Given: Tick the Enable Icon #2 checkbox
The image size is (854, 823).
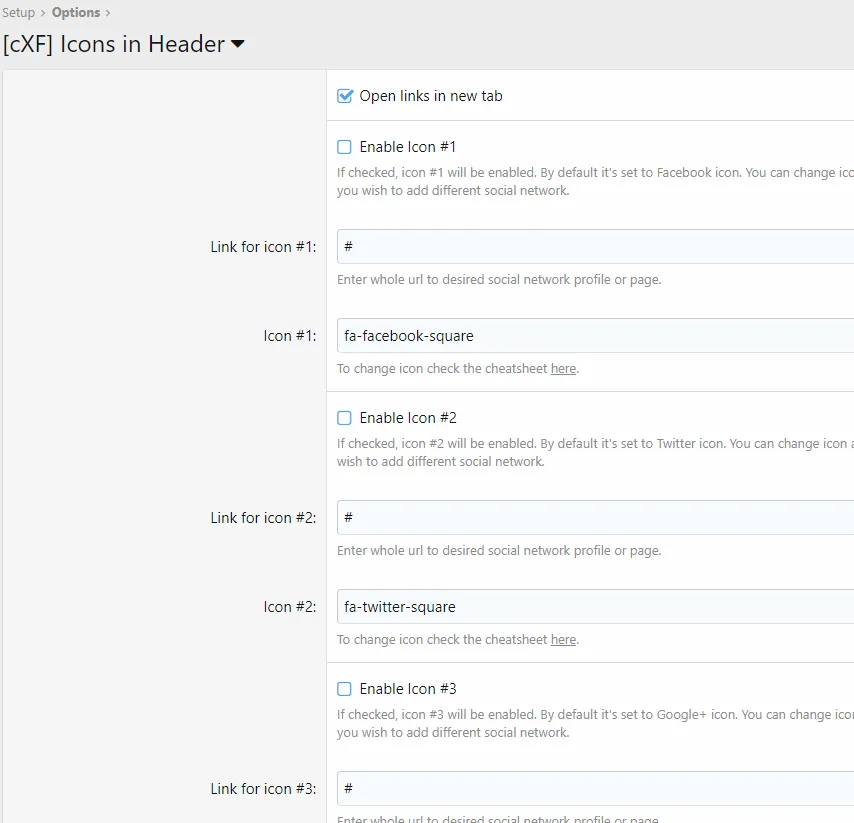Looking at the screenshot, I should (345, 418).
